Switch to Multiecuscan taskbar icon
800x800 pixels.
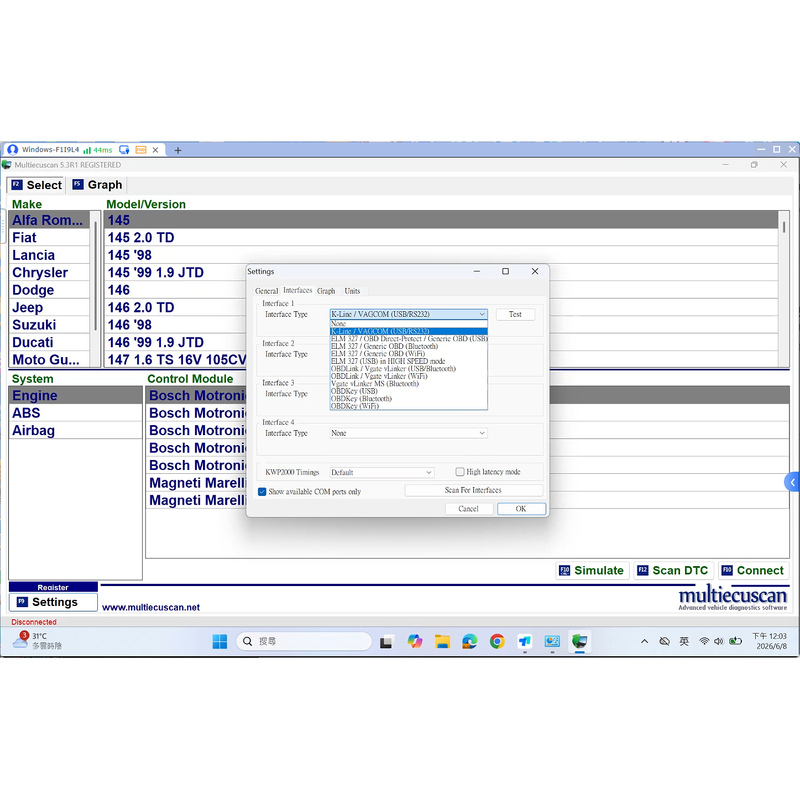[x=580, y=641]
